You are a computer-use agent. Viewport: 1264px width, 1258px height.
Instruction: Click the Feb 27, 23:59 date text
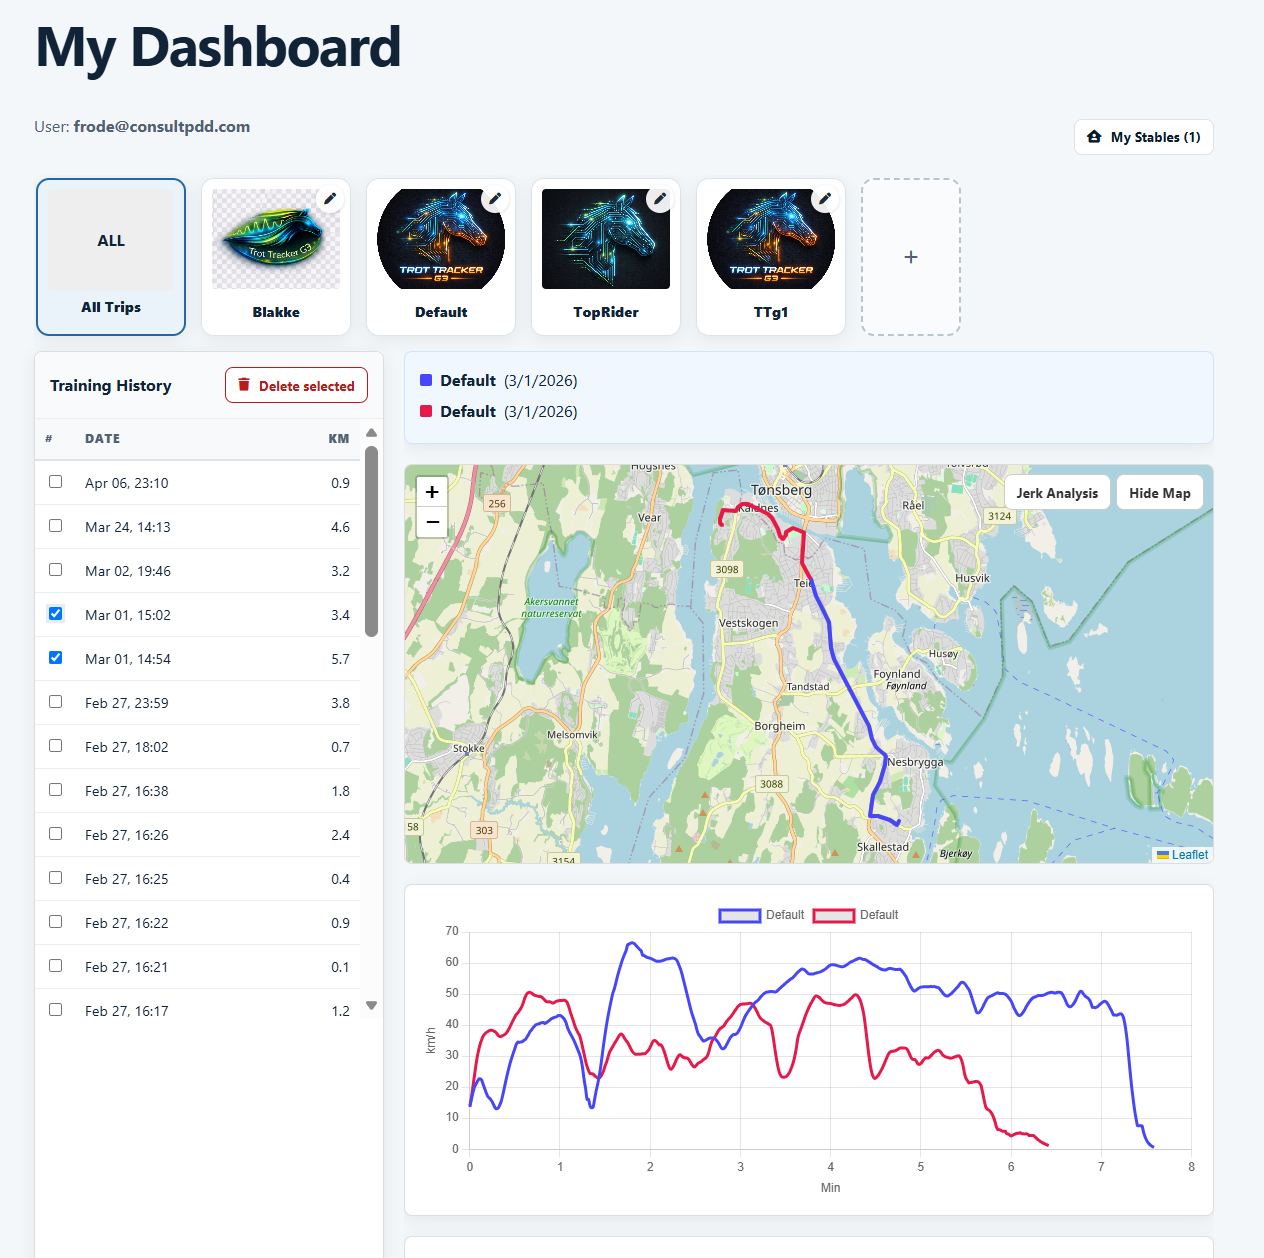pos(127,703)
